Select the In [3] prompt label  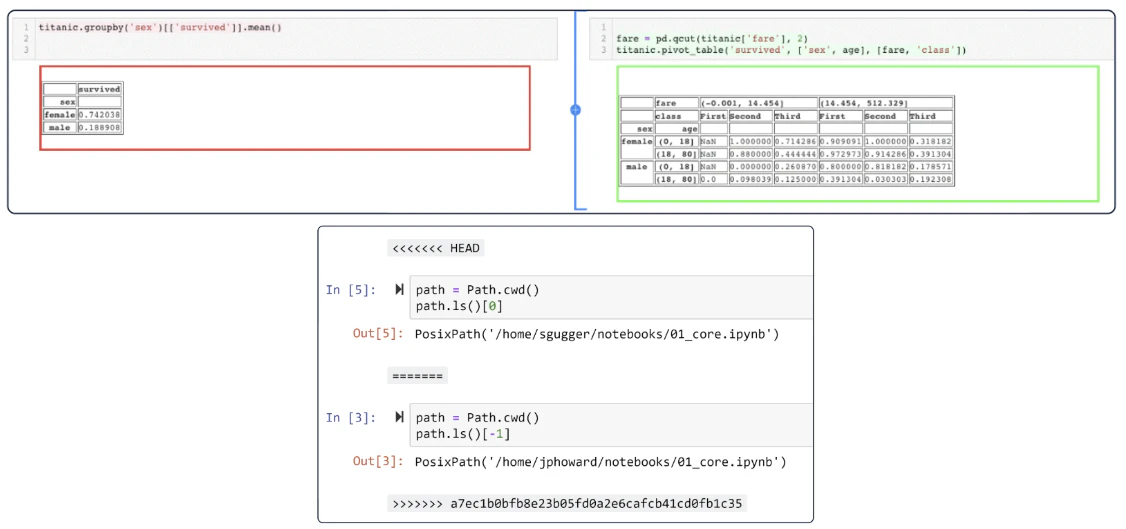tap(351, 418)
